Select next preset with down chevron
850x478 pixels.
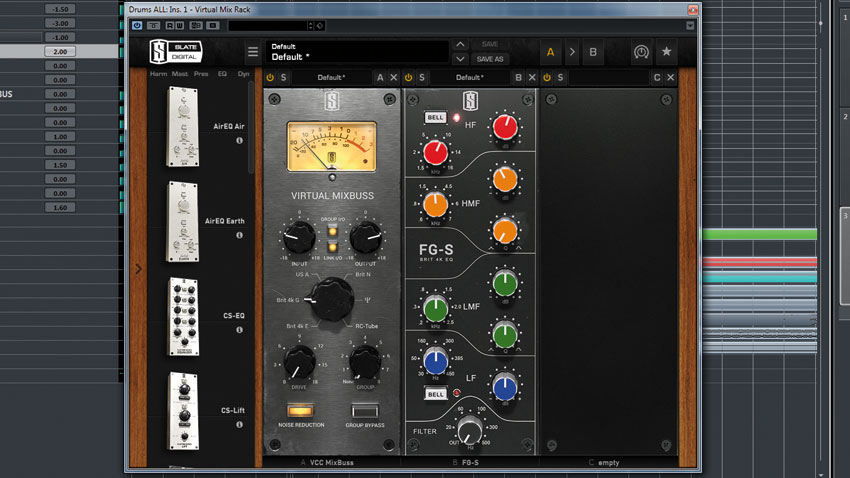coord(460,59)
